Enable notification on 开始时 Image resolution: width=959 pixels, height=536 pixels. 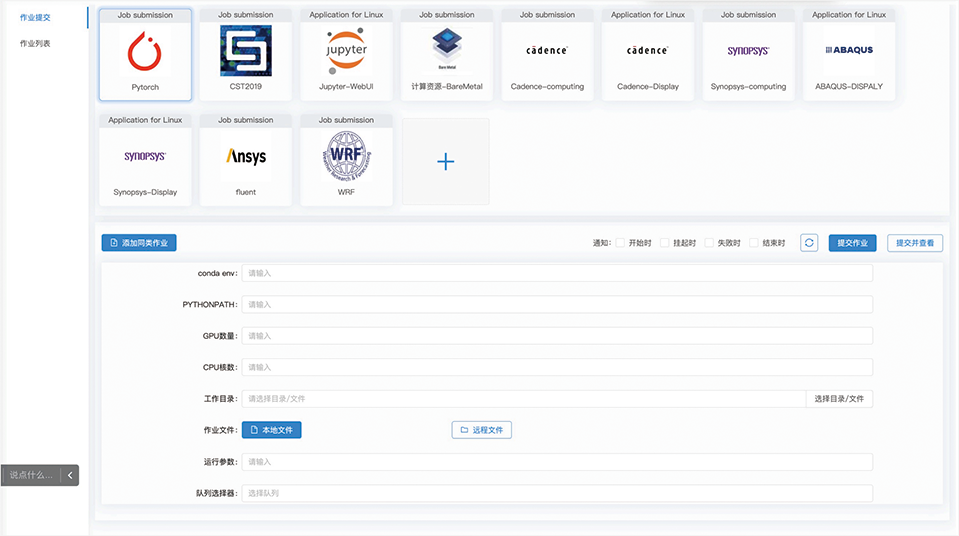click(620, 243)
